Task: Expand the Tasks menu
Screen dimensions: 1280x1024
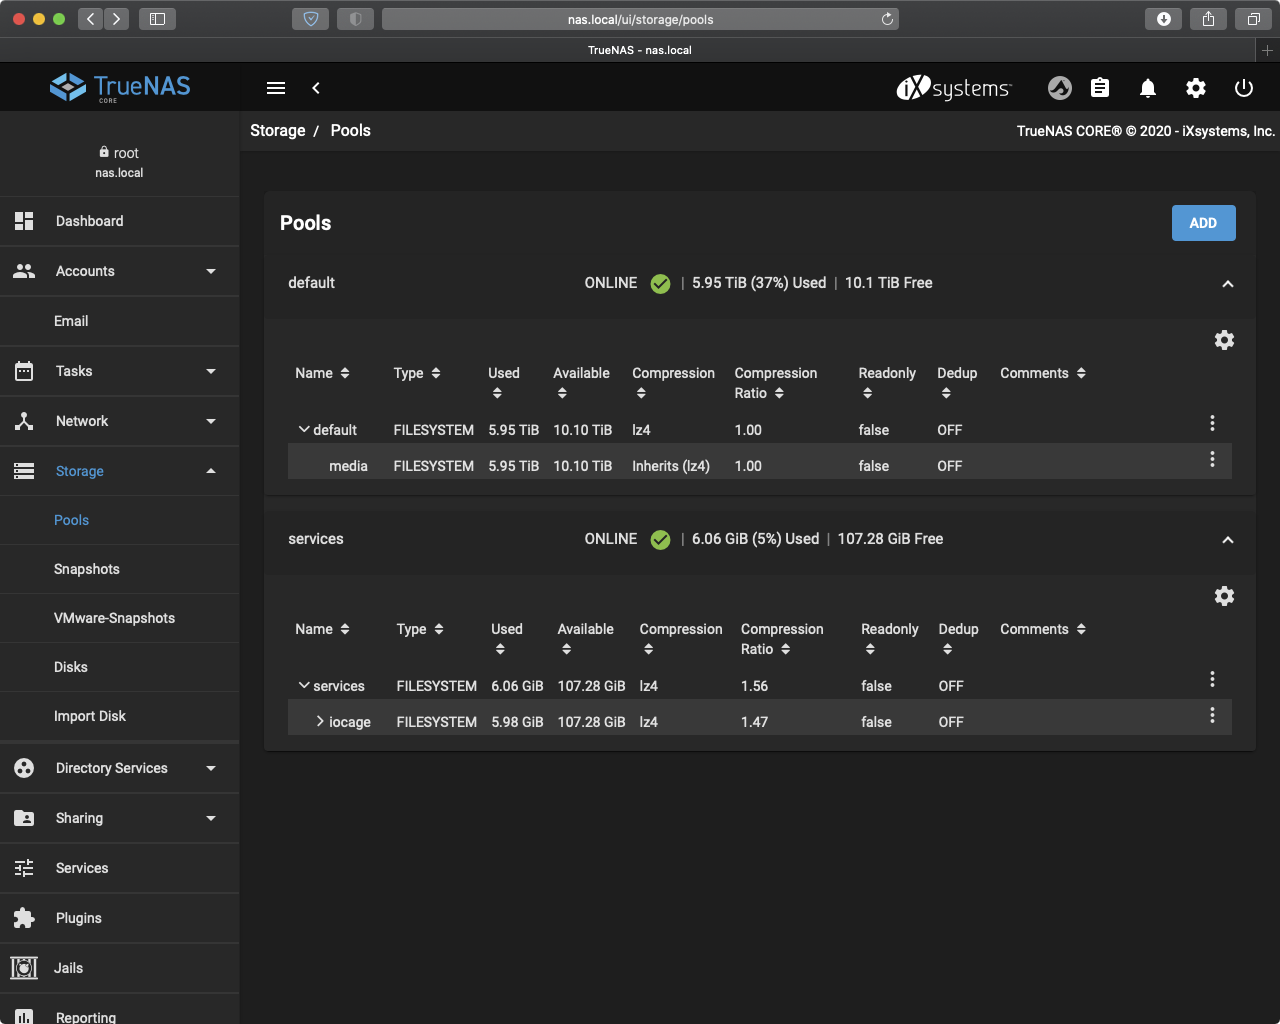Action: (x=120, y=371)
